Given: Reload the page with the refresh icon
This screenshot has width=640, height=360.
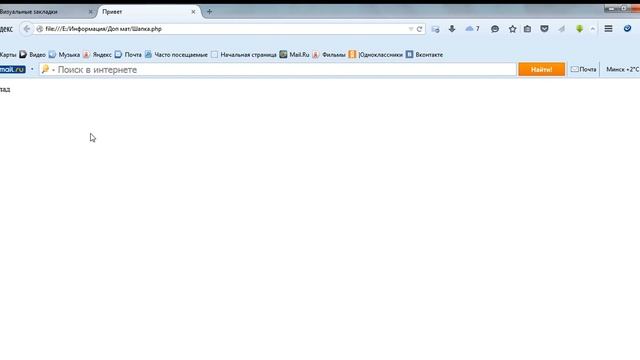Looking at the screenshot, I should [419, 29].
